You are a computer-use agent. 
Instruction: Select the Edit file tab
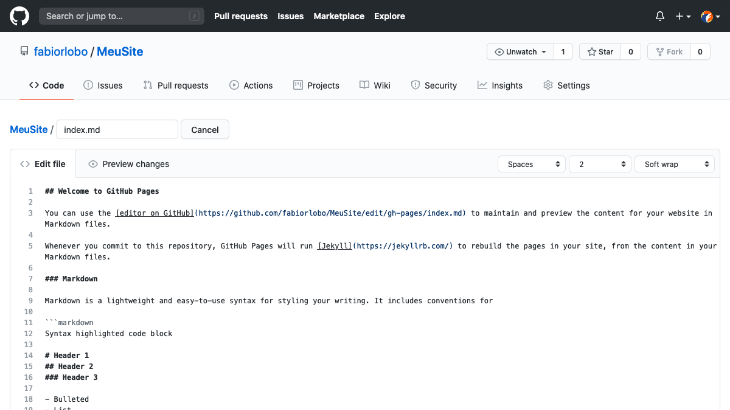[x=43, y=164]
